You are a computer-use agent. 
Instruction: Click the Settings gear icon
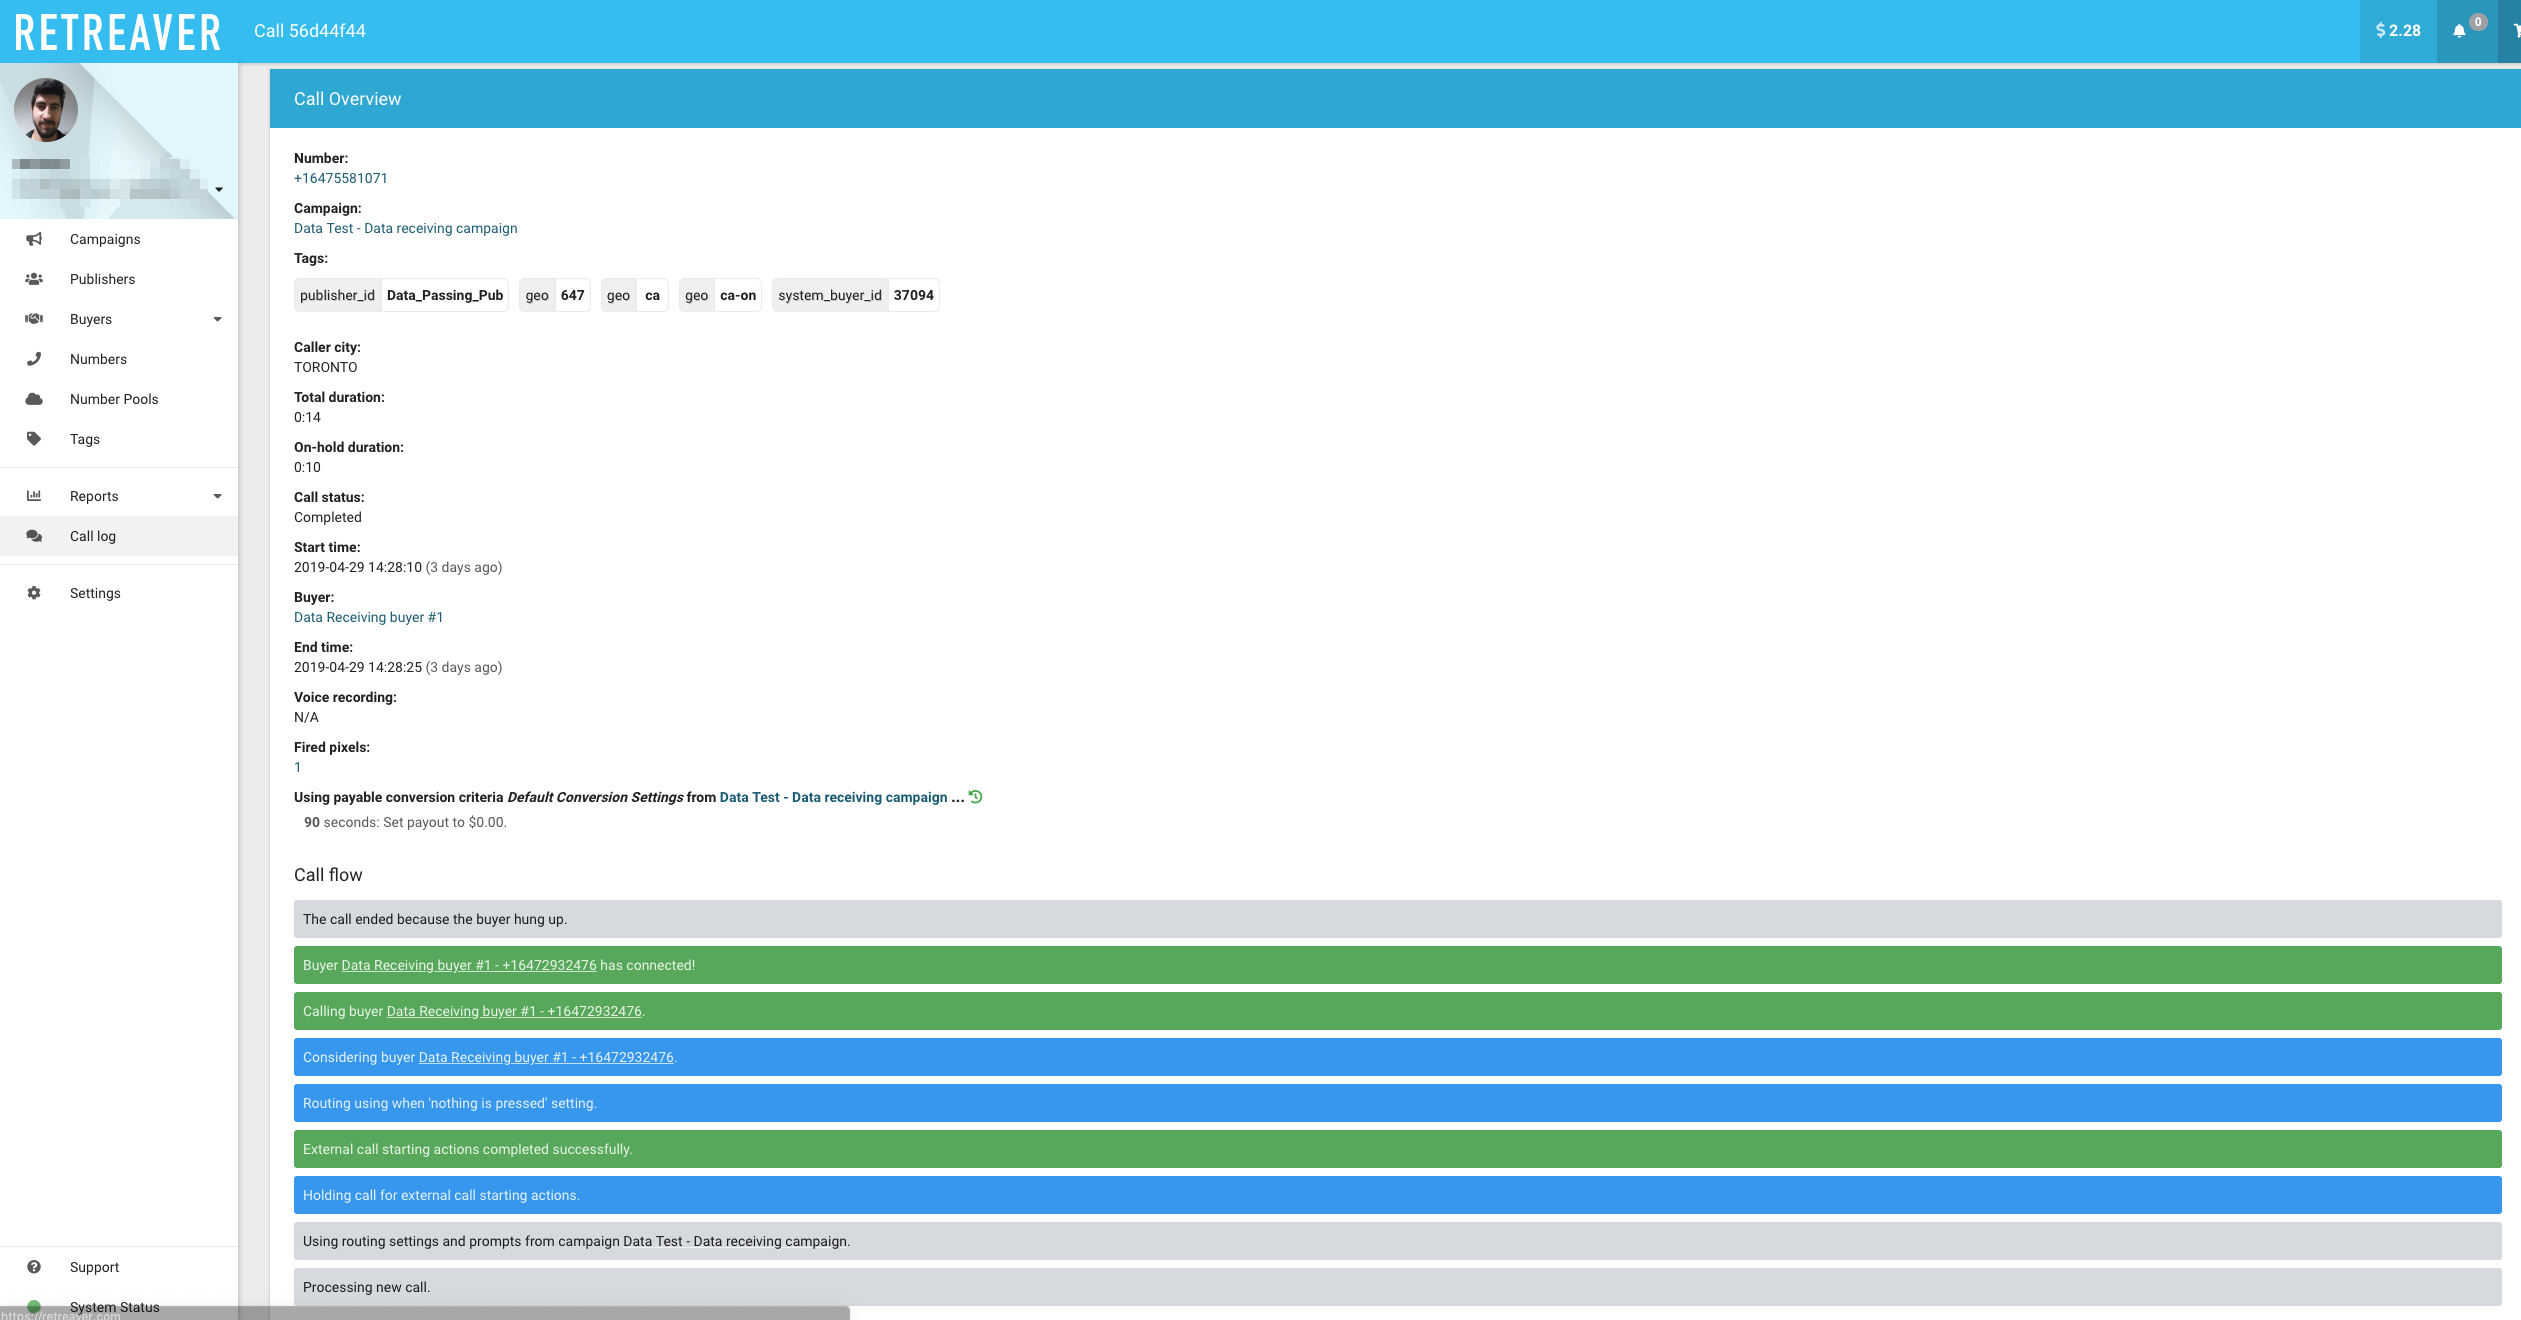tap(34, 593)
